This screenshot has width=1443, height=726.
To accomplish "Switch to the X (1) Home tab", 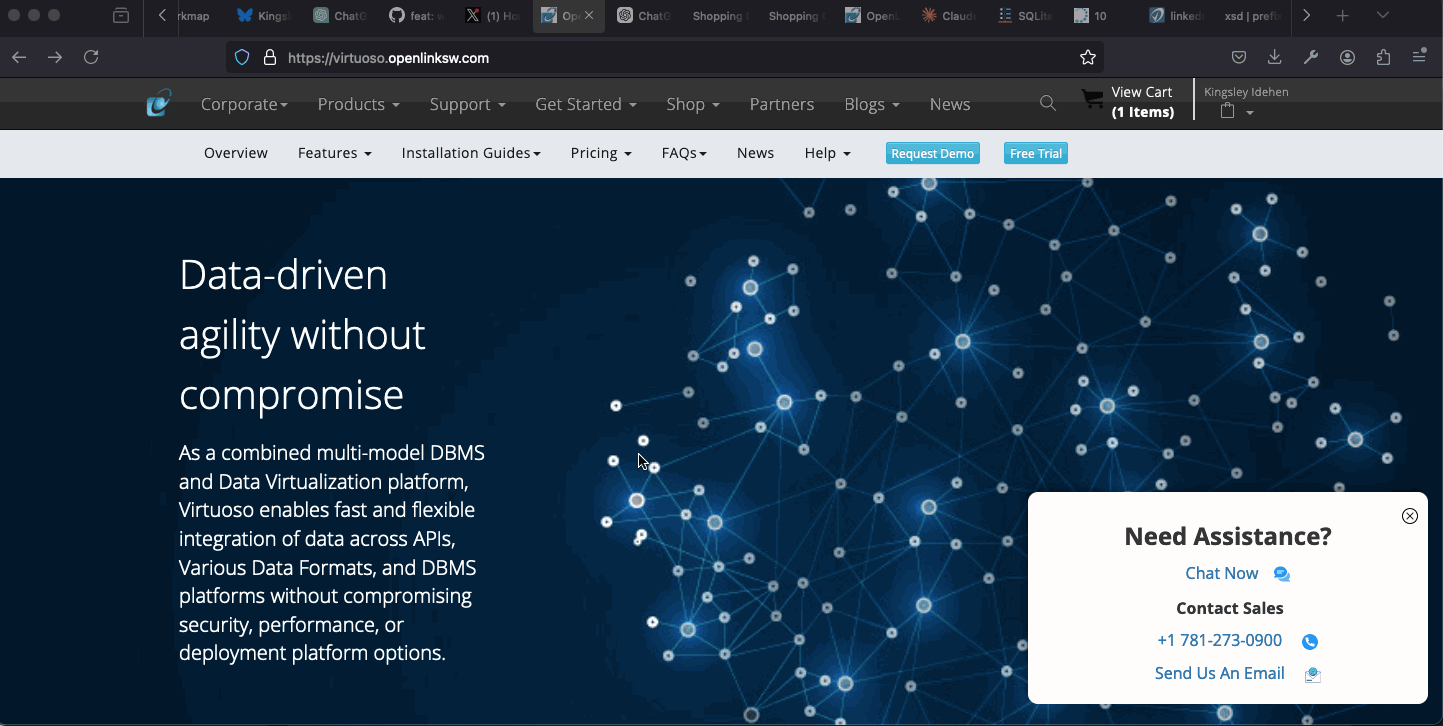I will (x=493, y=16).
